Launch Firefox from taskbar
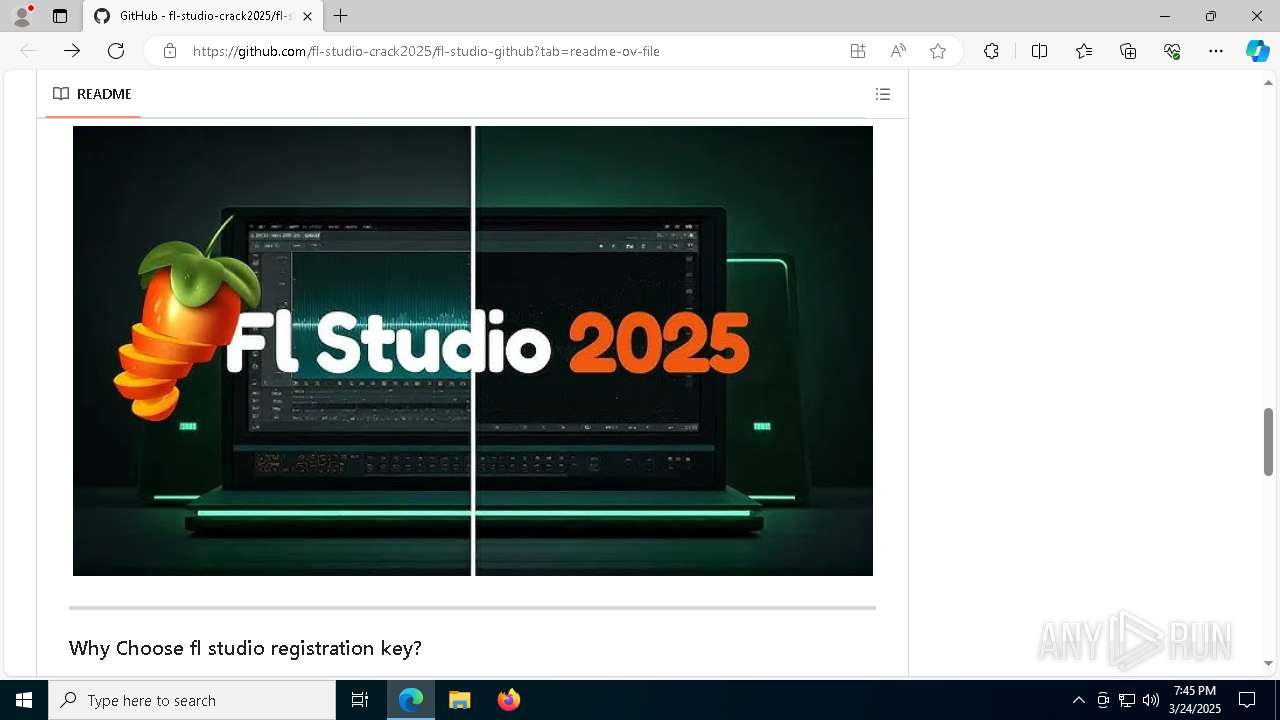Viewport: 1280px width, 720px height. 508,700
